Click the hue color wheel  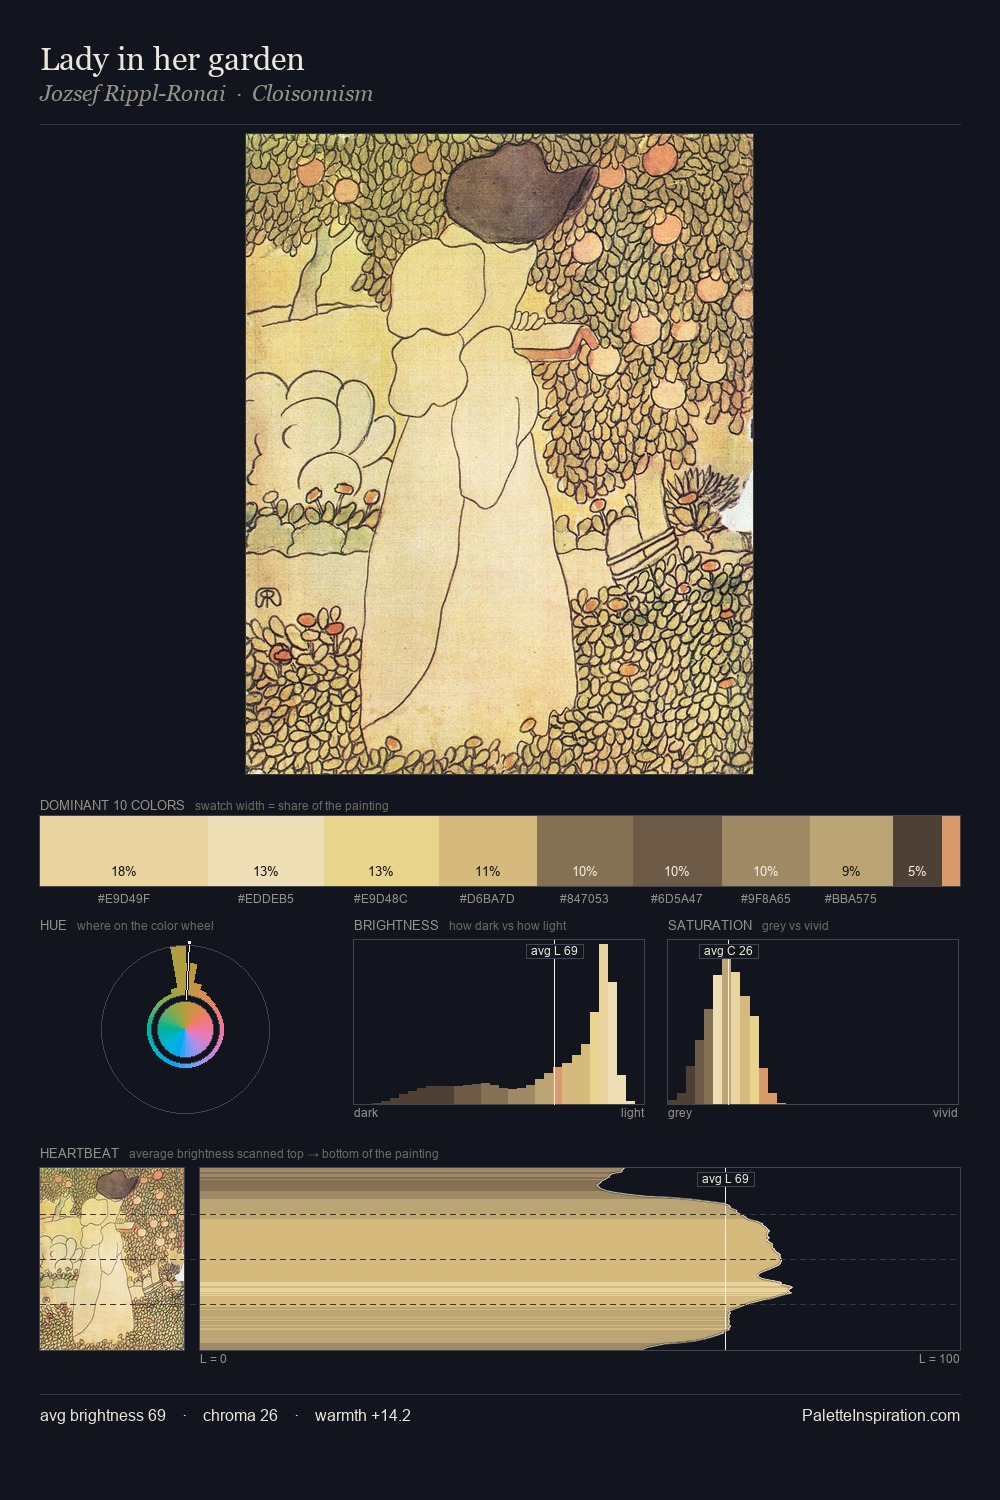point(185,1029)
